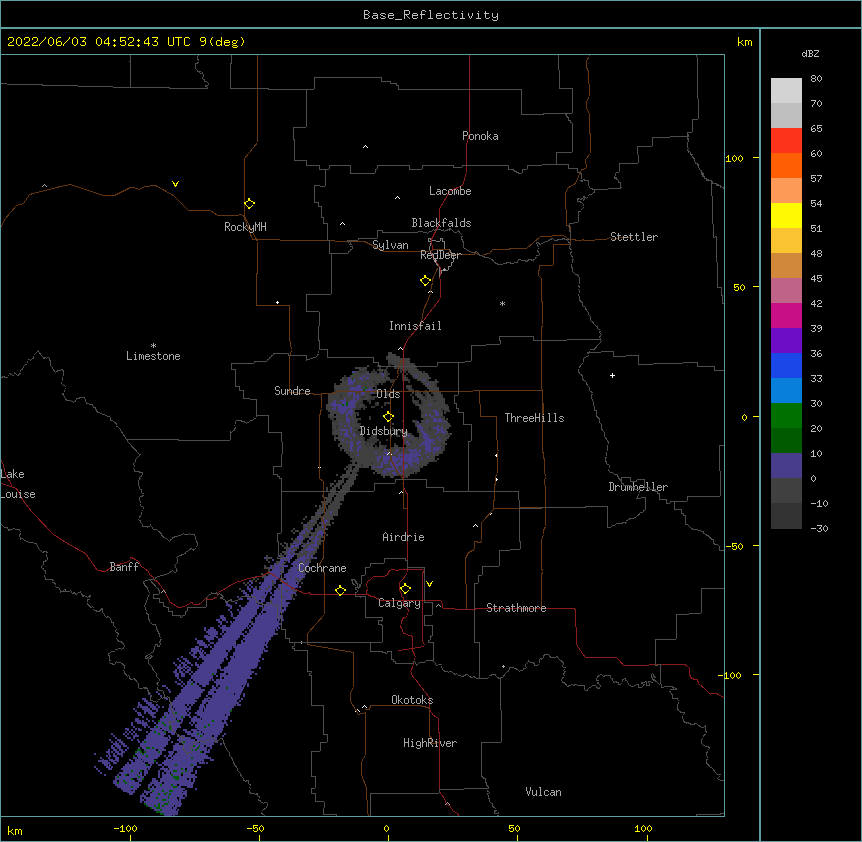Select the km unit label at top right
This screenshot has height=842, width=862.
(745, 42)
